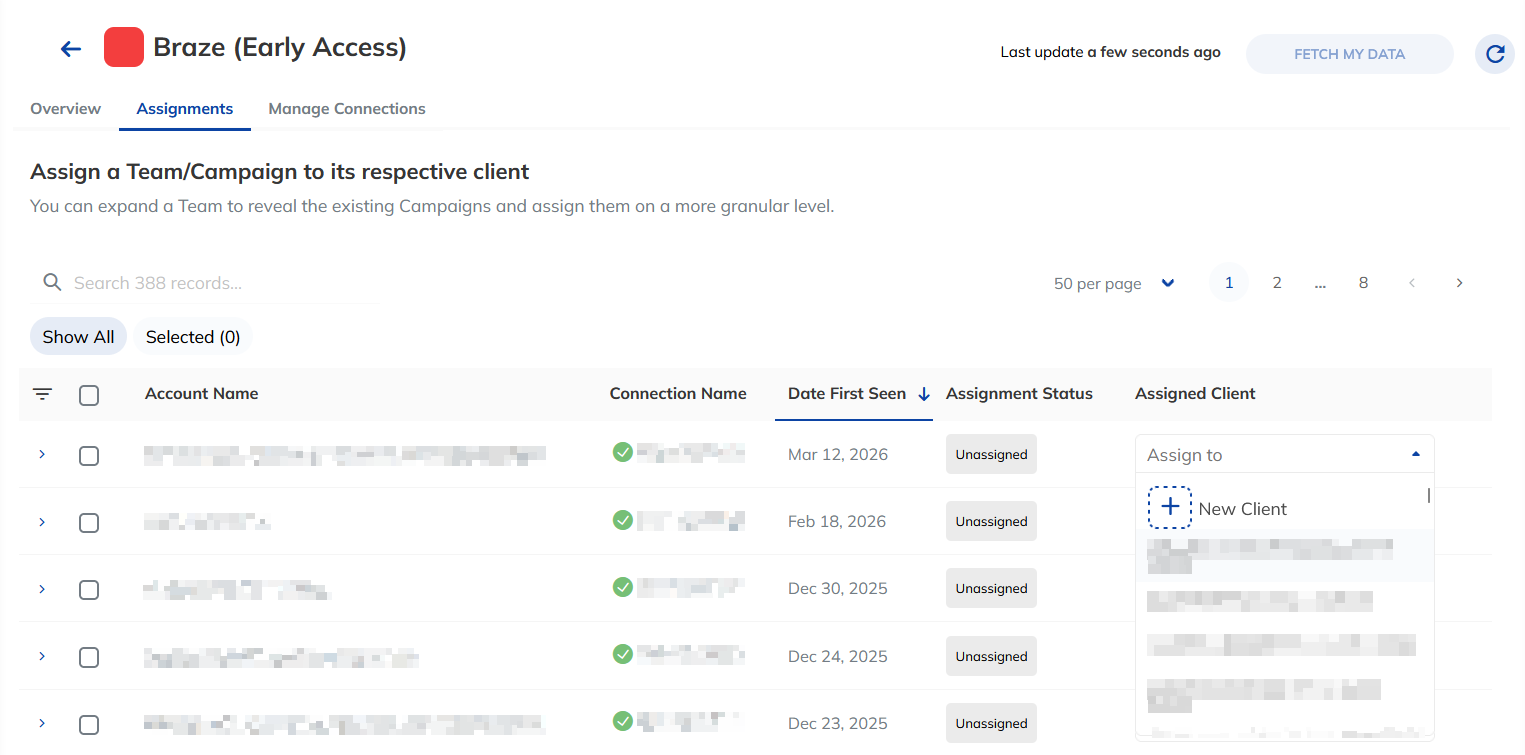Click the FETCH MY DATA button
Image resolution: width=1525 pixels, height=755 pixels.
pos(1349,54)
